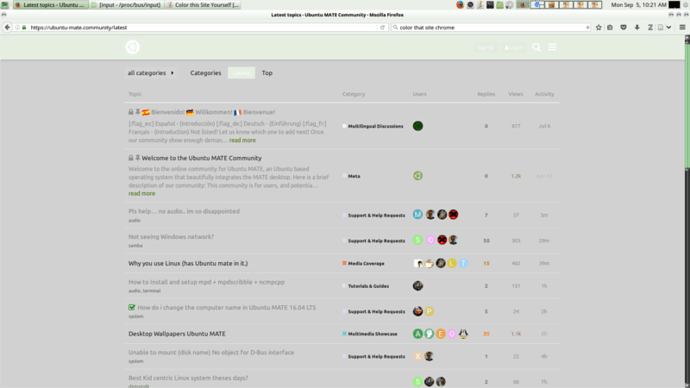This screenshot has height=388, width=690.
Task: Click the page vertical scrollbar
Action: [x=687, y=211]
